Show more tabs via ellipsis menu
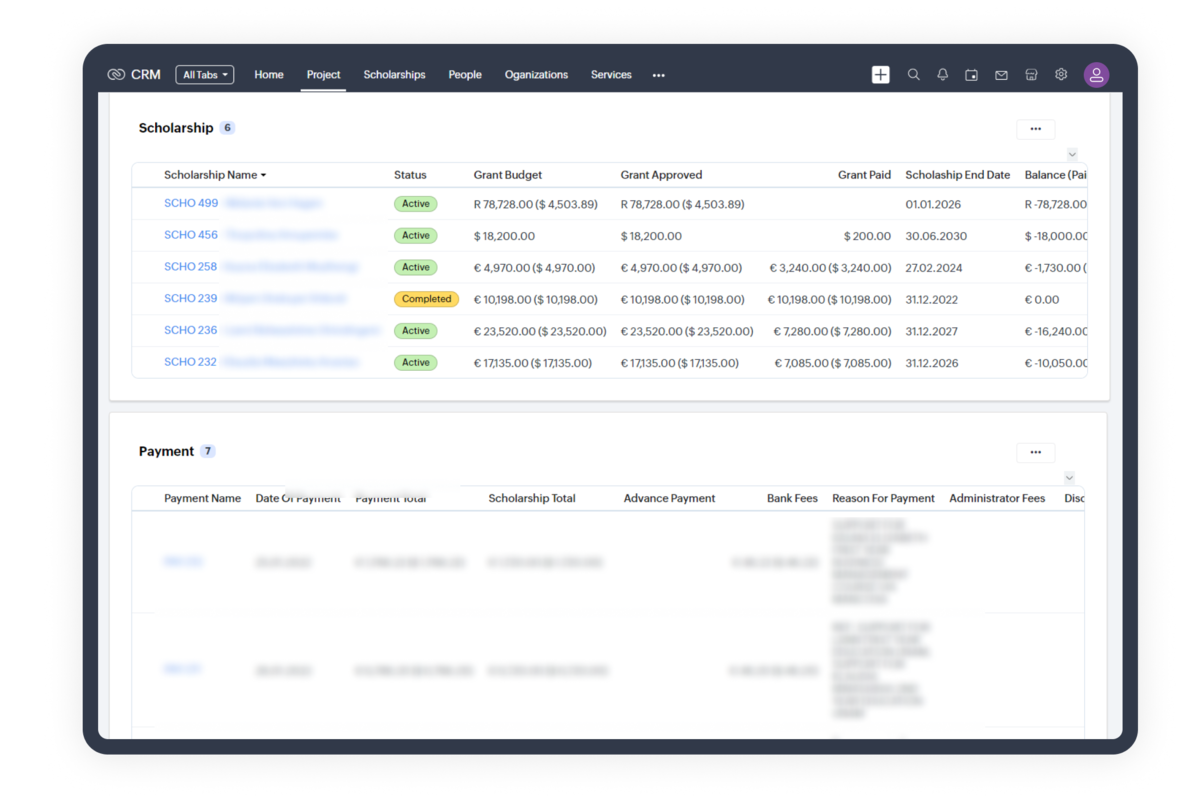 658,75
